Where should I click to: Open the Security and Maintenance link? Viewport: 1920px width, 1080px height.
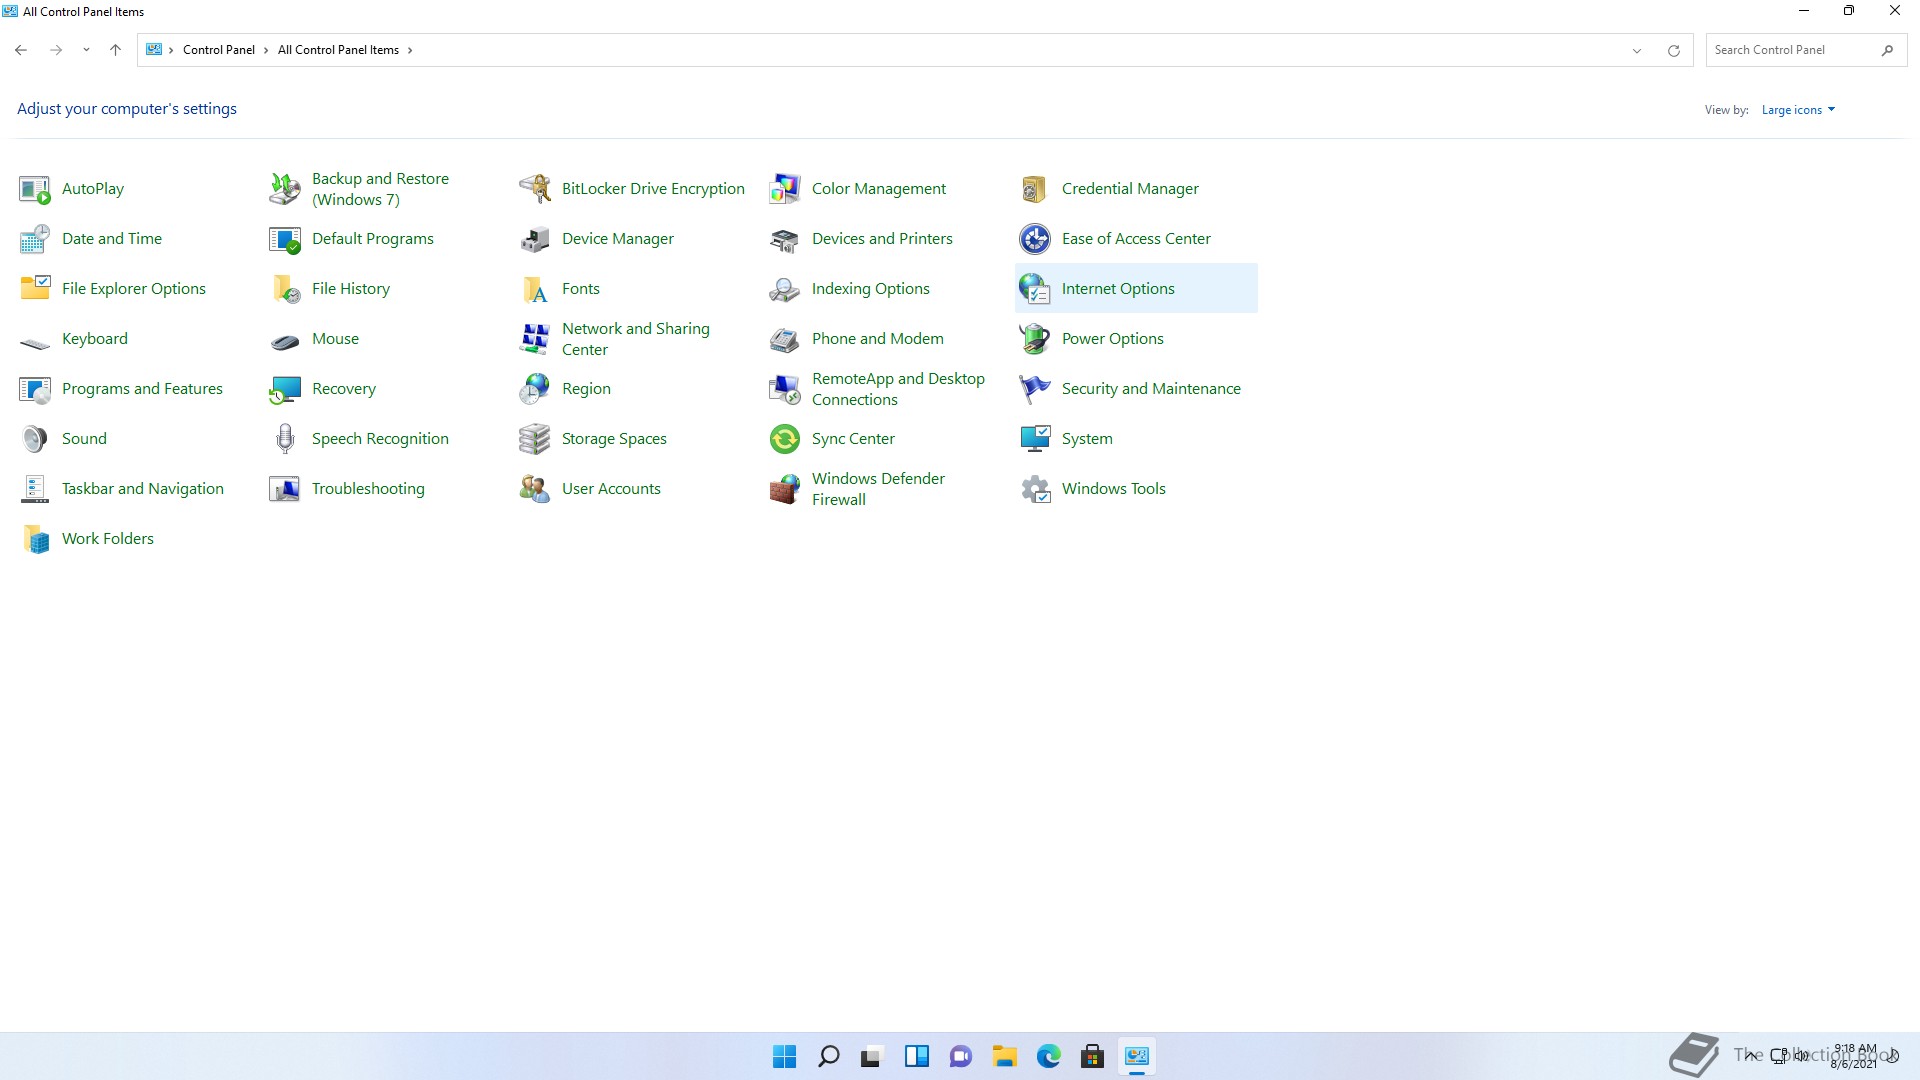coord(1151,389)
